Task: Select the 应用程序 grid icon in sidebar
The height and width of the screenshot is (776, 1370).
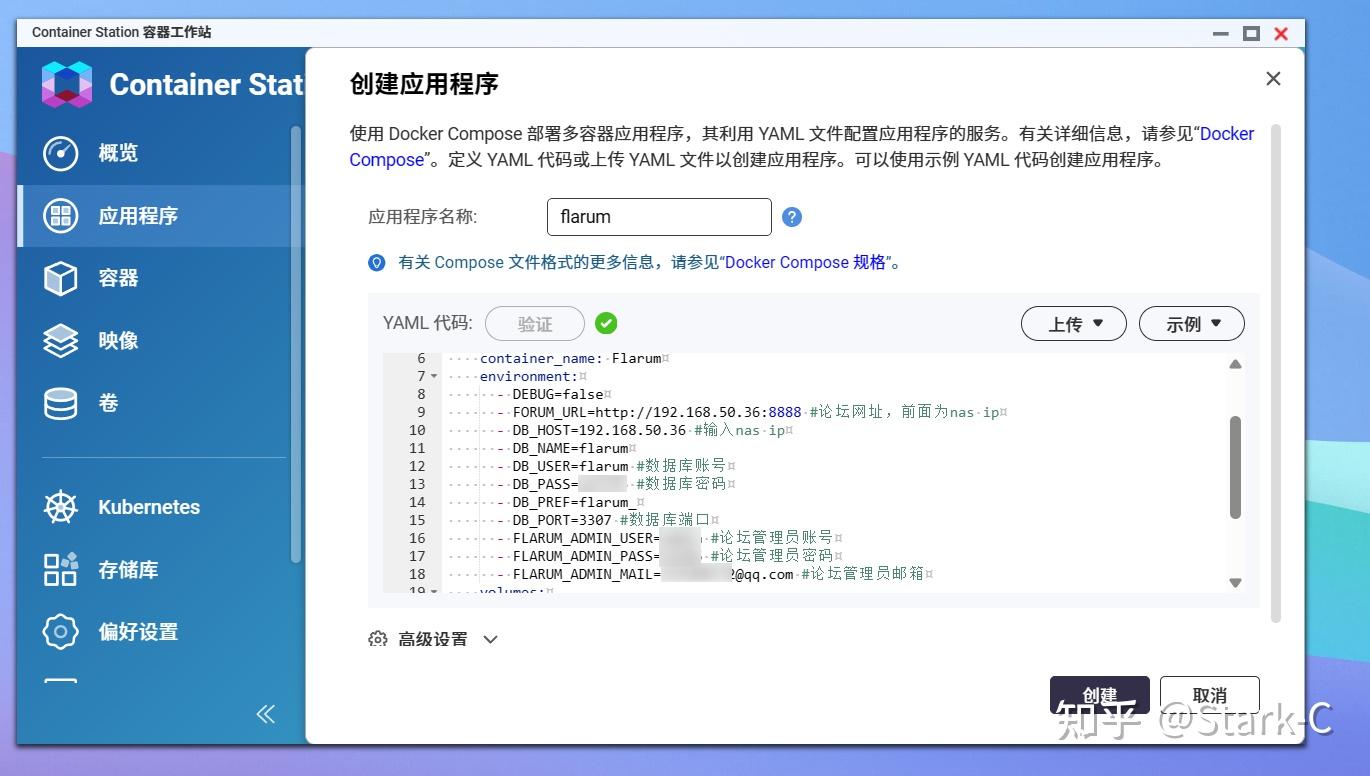Action: point(60,216)
